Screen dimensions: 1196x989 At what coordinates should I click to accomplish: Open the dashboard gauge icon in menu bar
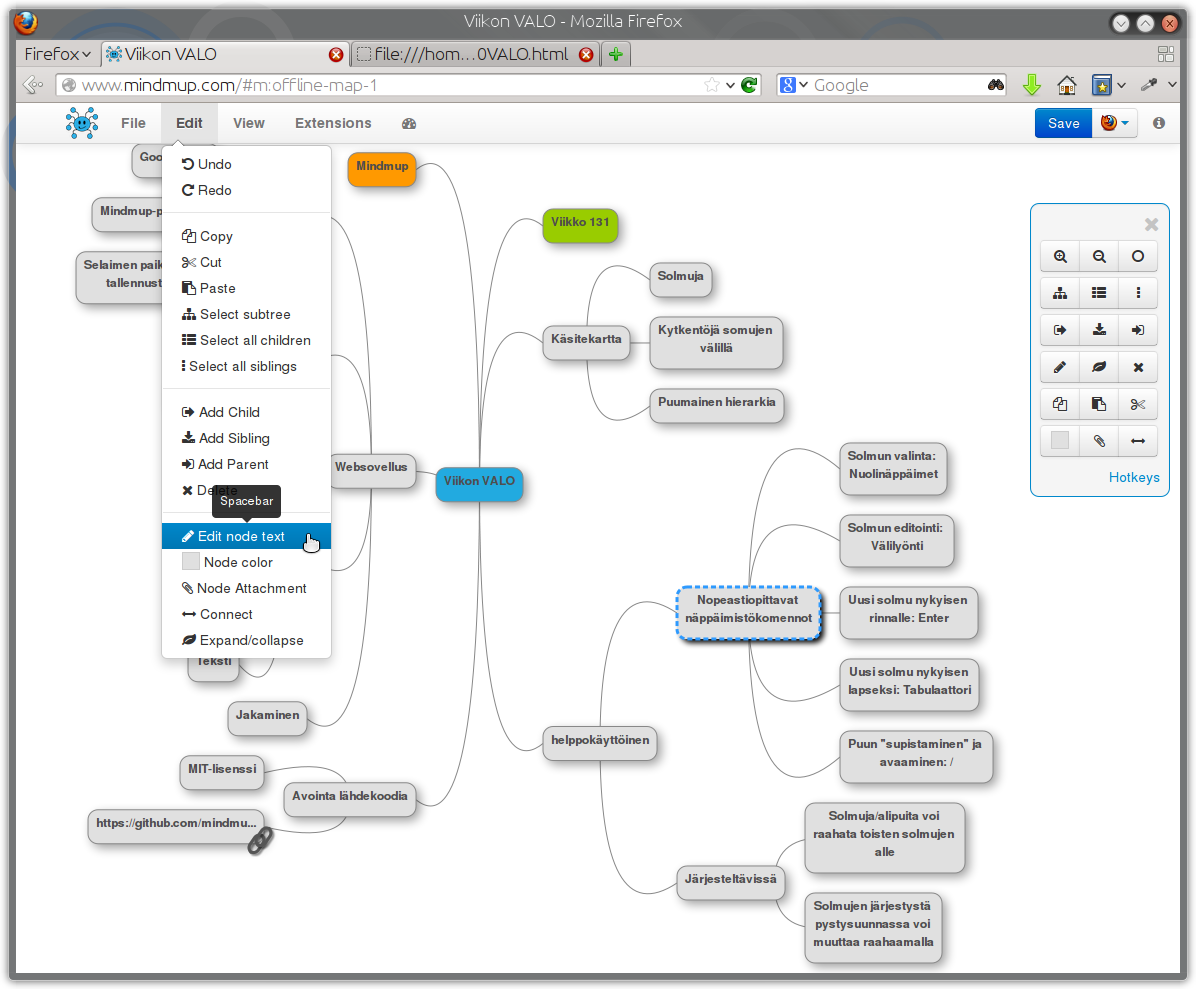[x=409, y=124]
